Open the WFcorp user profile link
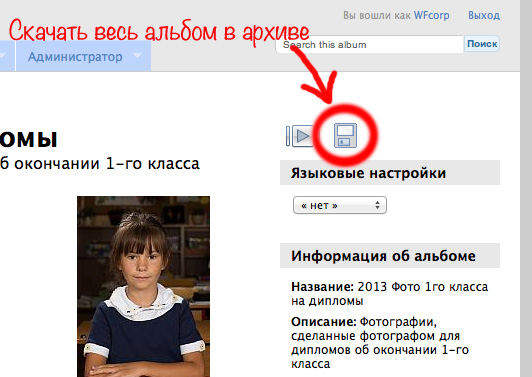532x377 pixels. (x=432, y=15)
